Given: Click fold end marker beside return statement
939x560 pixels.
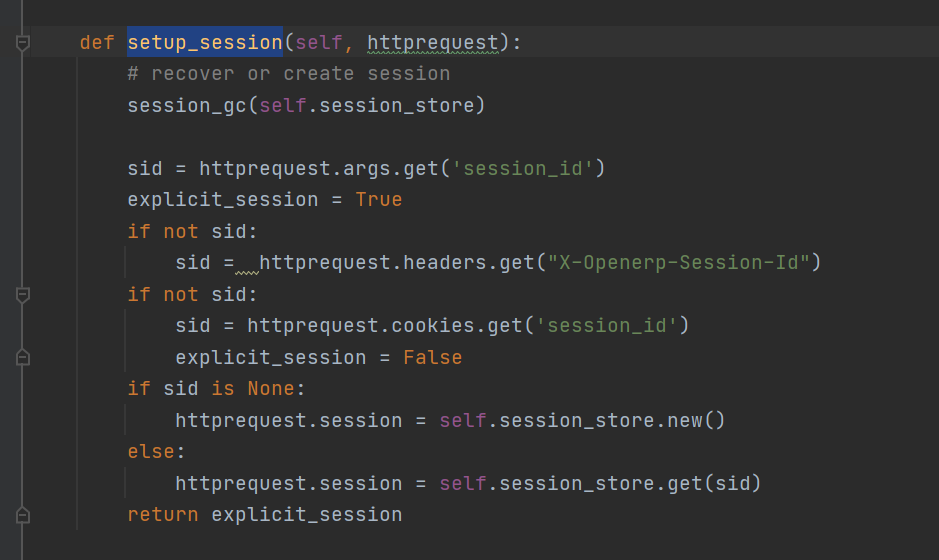Looking at the screenshot, I should click(x=23, y=516).
